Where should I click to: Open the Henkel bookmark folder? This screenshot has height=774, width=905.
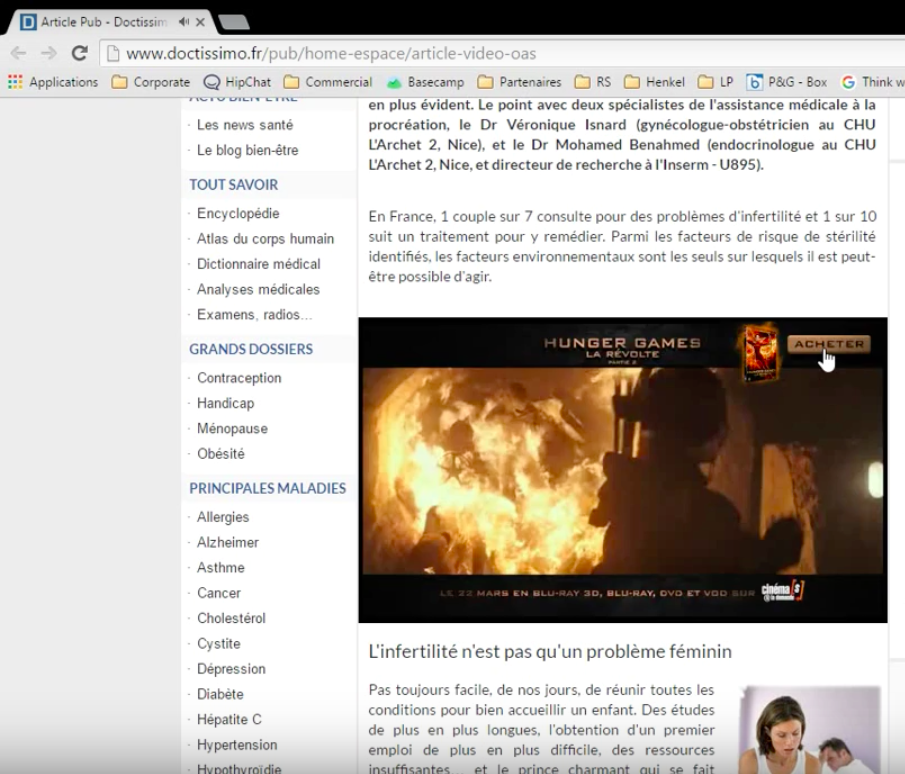(x=655, y=82)
